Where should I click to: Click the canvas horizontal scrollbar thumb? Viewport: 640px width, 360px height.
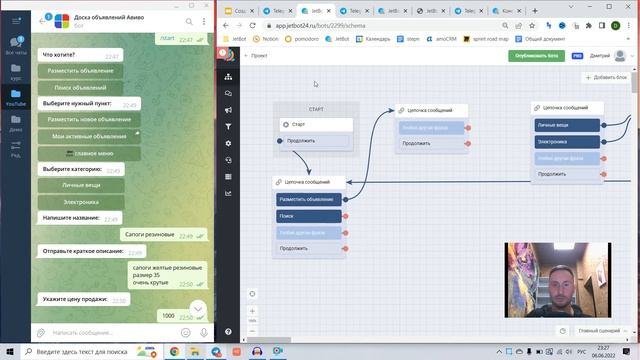(x=269, y=340)
